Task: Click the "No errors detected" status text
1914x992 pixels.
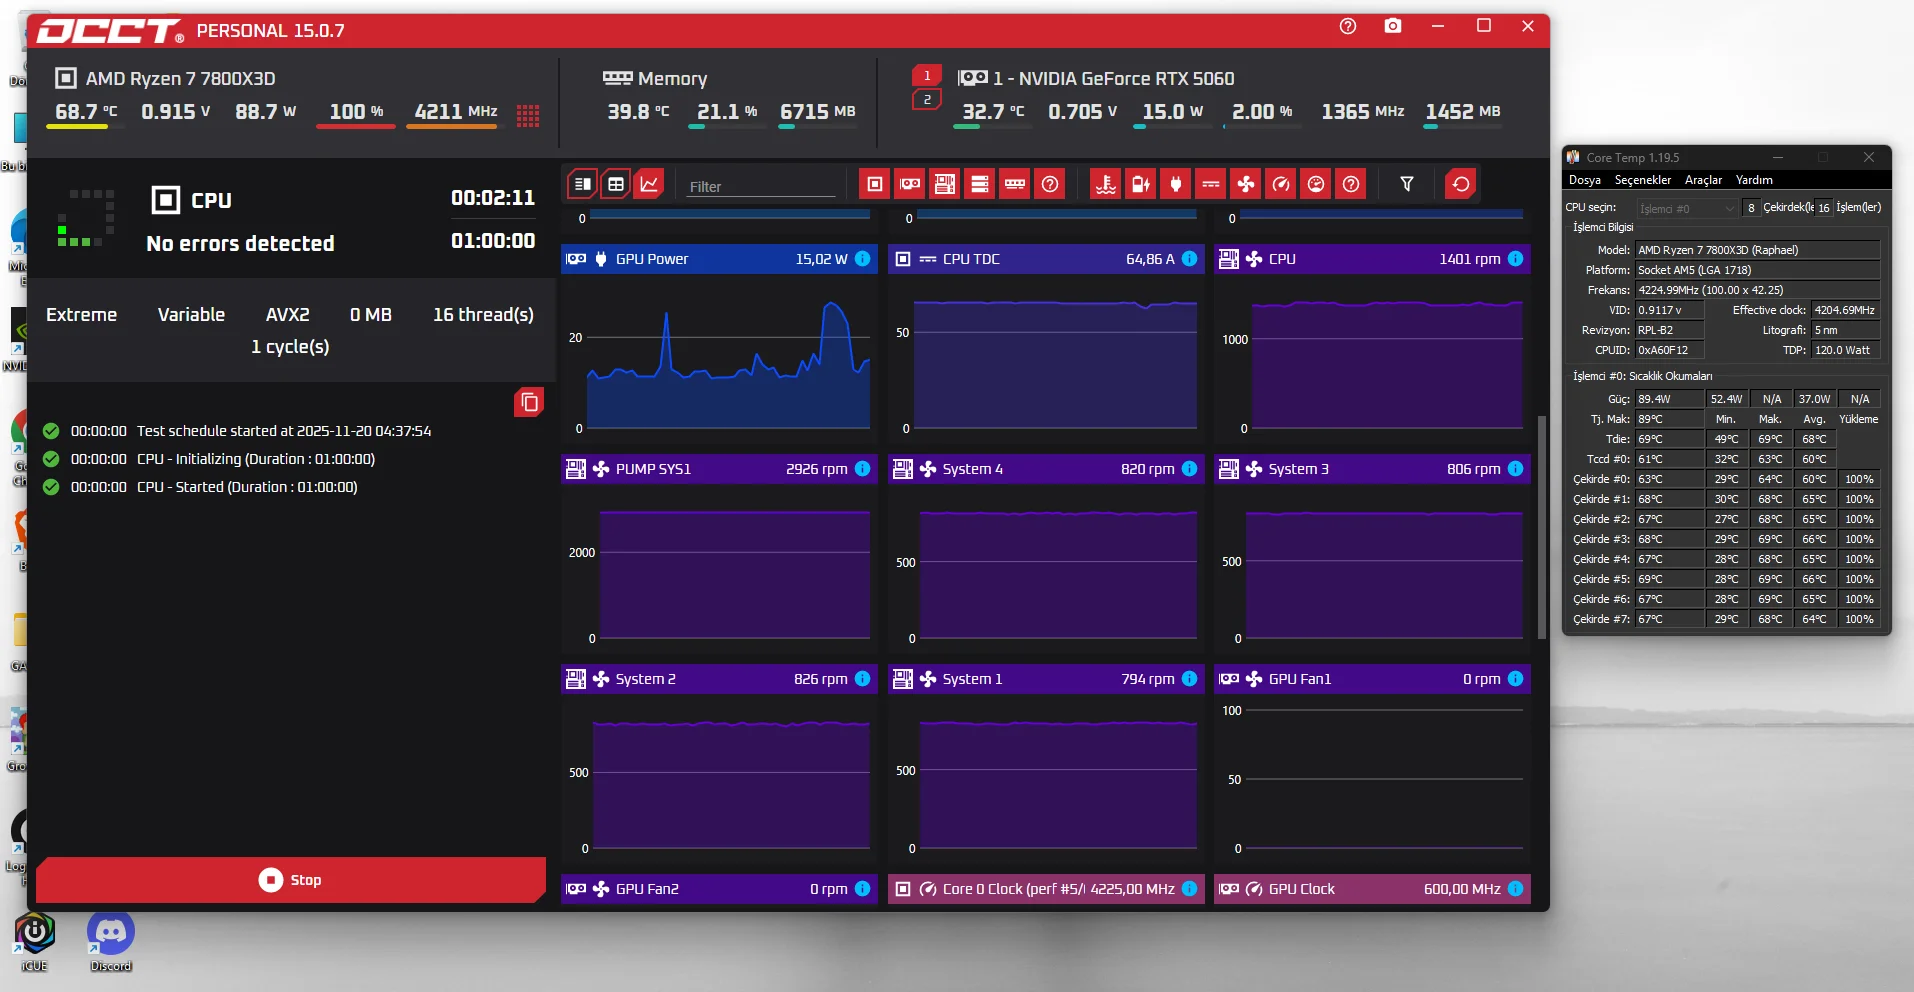Action: [x=240, y=243]
